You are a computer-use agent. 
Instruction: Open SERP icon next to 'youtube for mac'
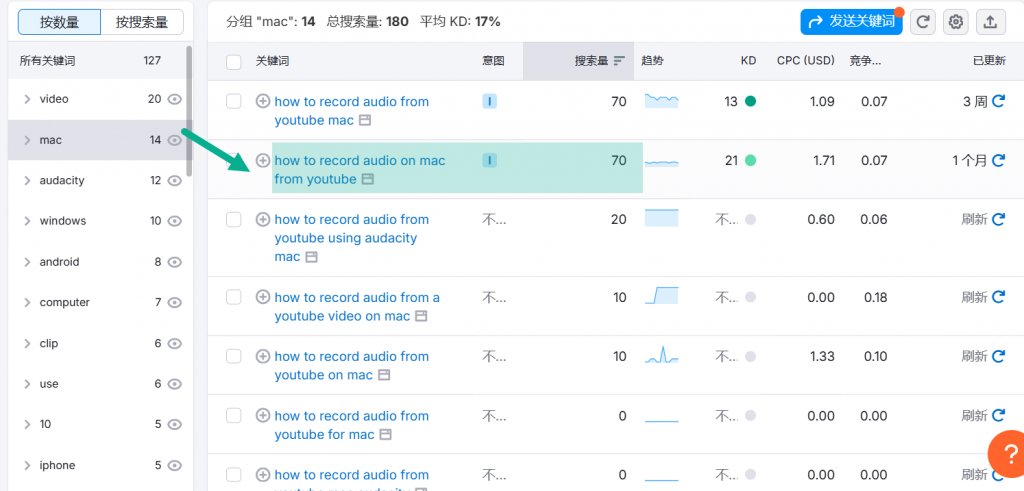[385, 434]
